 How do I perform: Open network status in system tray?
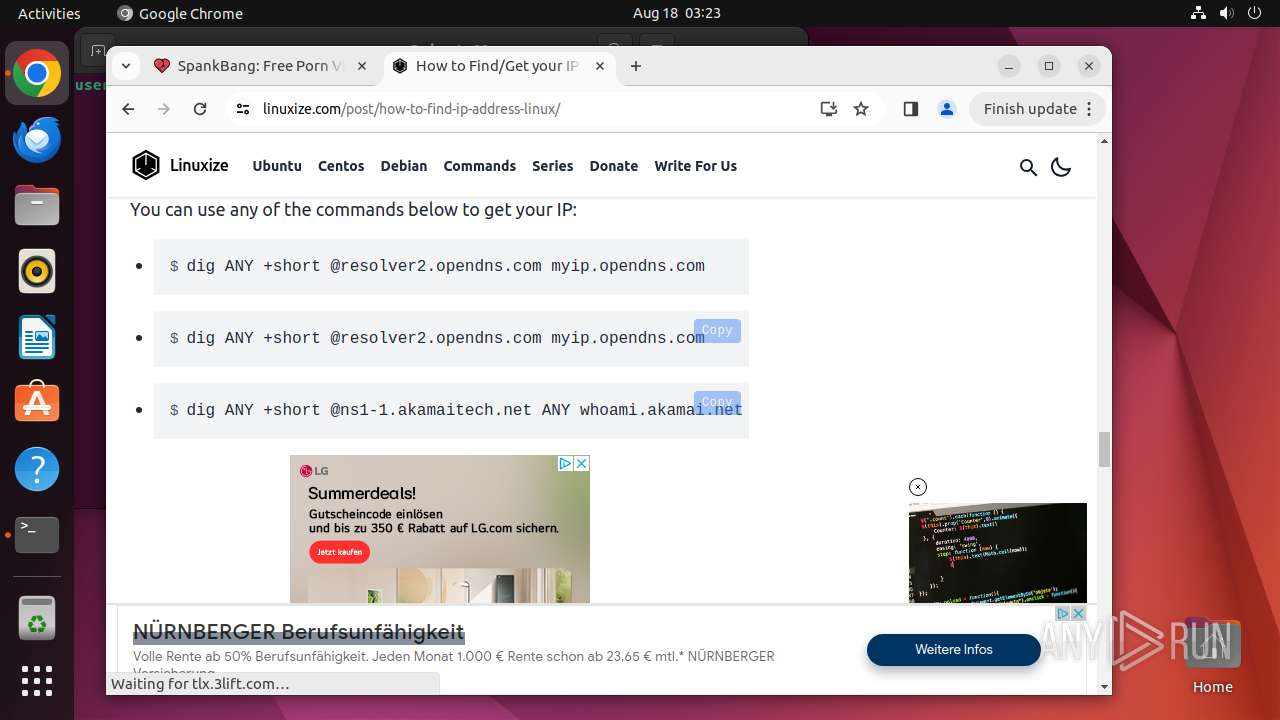1198,13
